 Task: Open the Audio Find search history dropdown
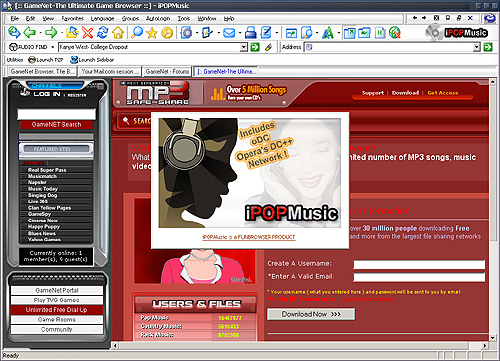tap(244, 47)
